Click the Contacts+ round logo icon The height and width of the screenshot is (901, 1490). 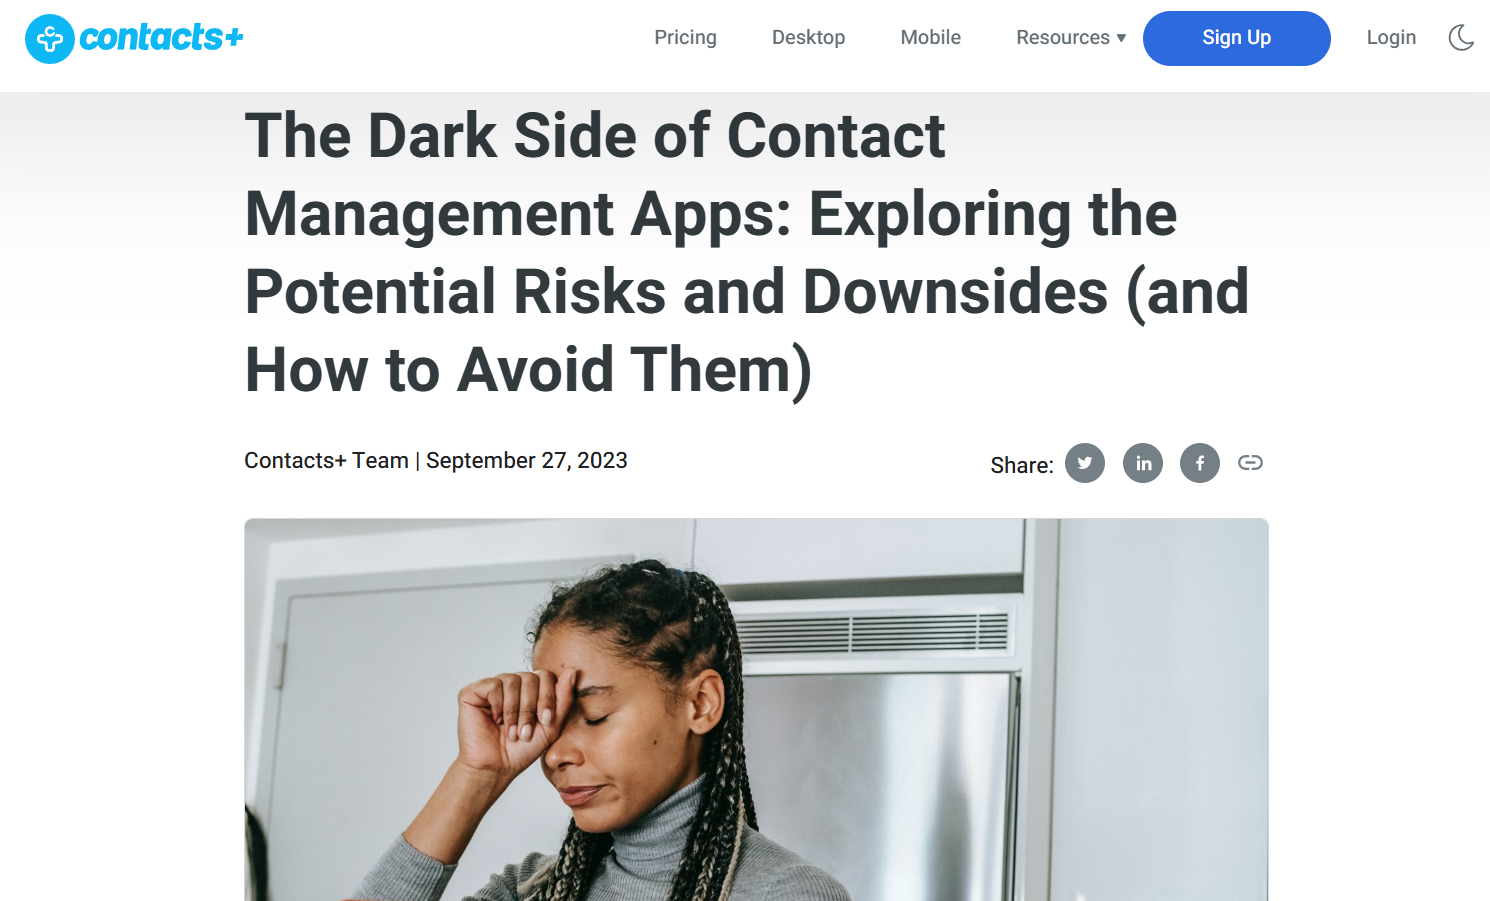[x=49, y=39]
